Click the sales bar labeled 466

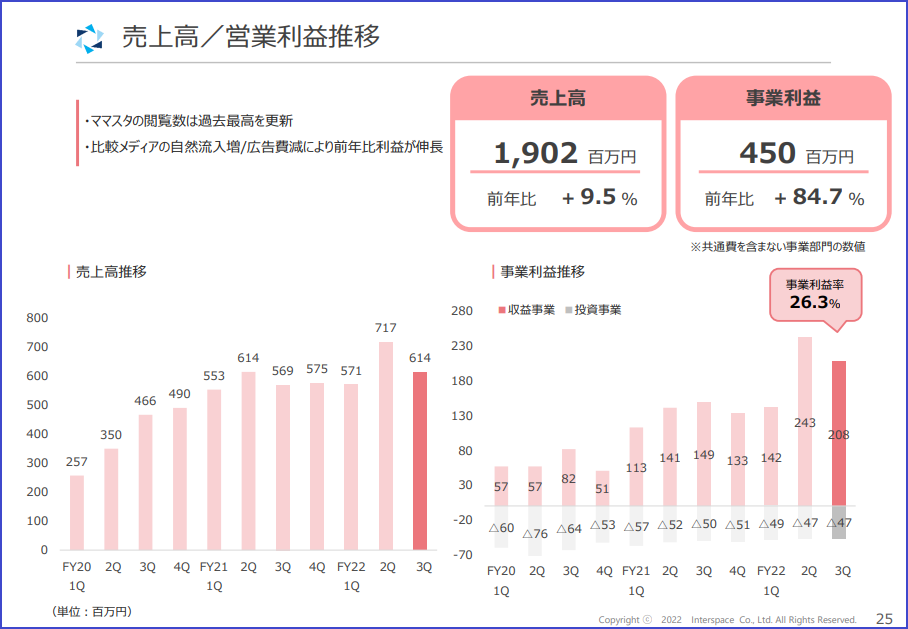pyautogui.click(x=145, y=482)
